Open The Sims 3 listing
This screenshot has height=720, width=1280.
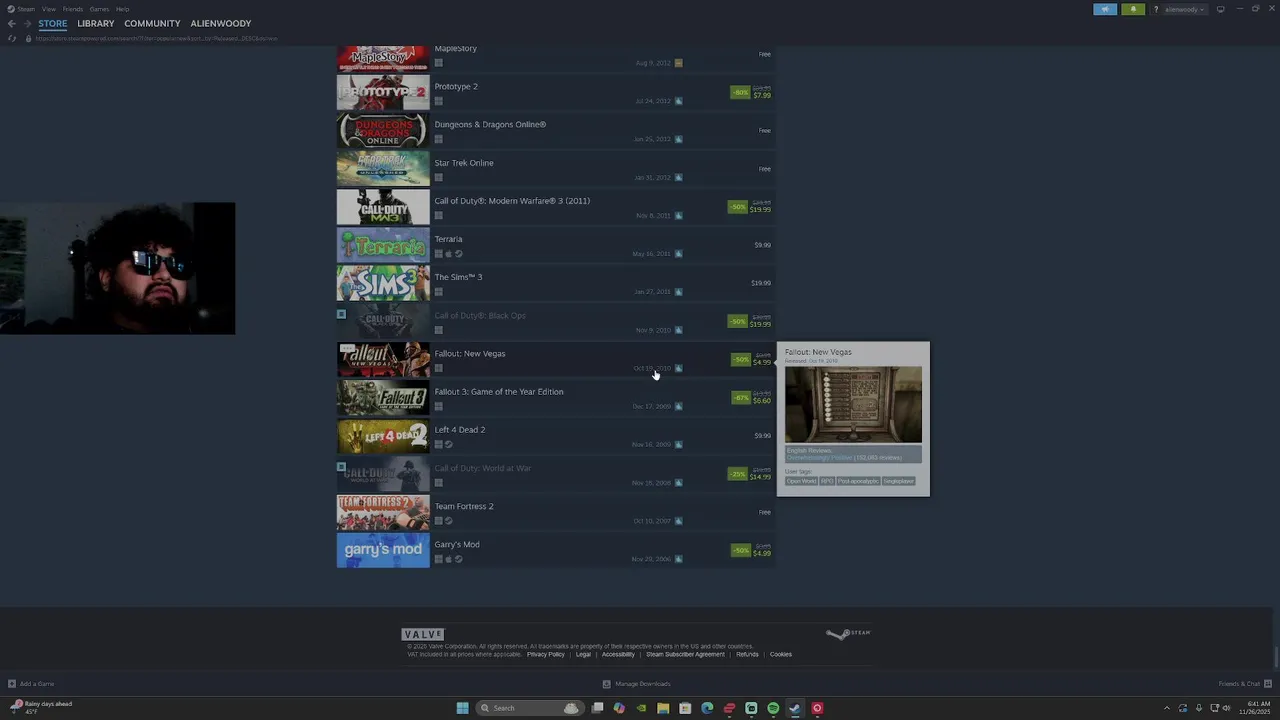click(556, 283)
